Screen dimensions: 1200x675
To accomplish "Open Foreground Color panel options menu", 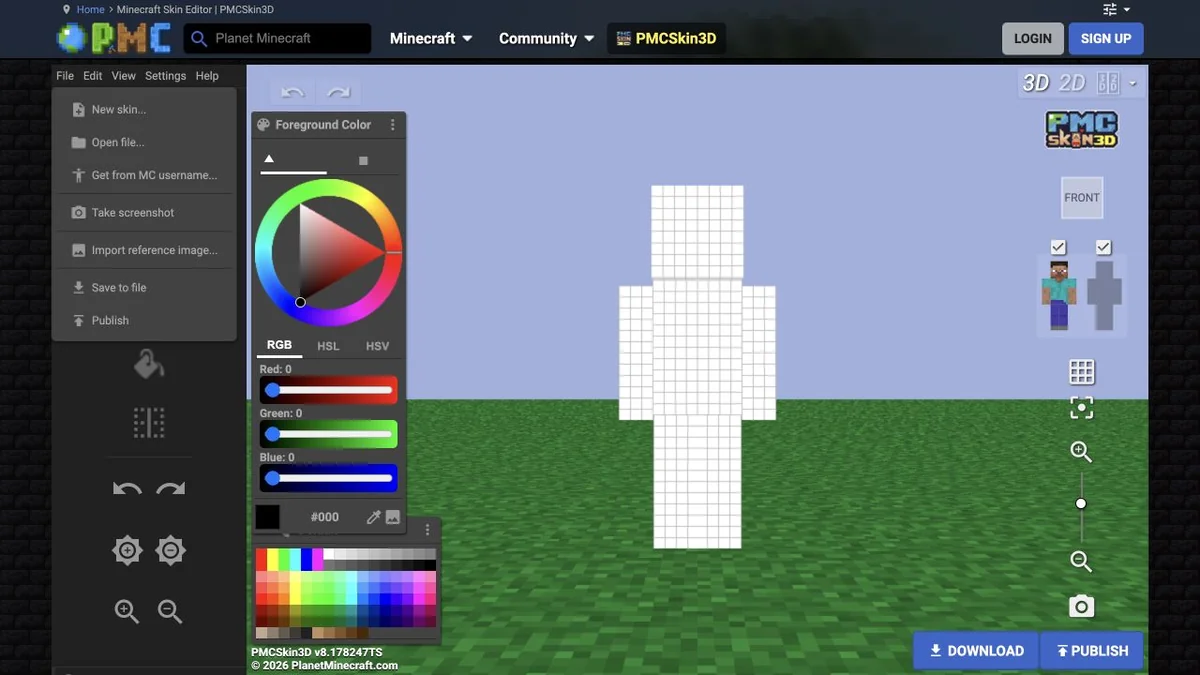I will coord(392,125).
